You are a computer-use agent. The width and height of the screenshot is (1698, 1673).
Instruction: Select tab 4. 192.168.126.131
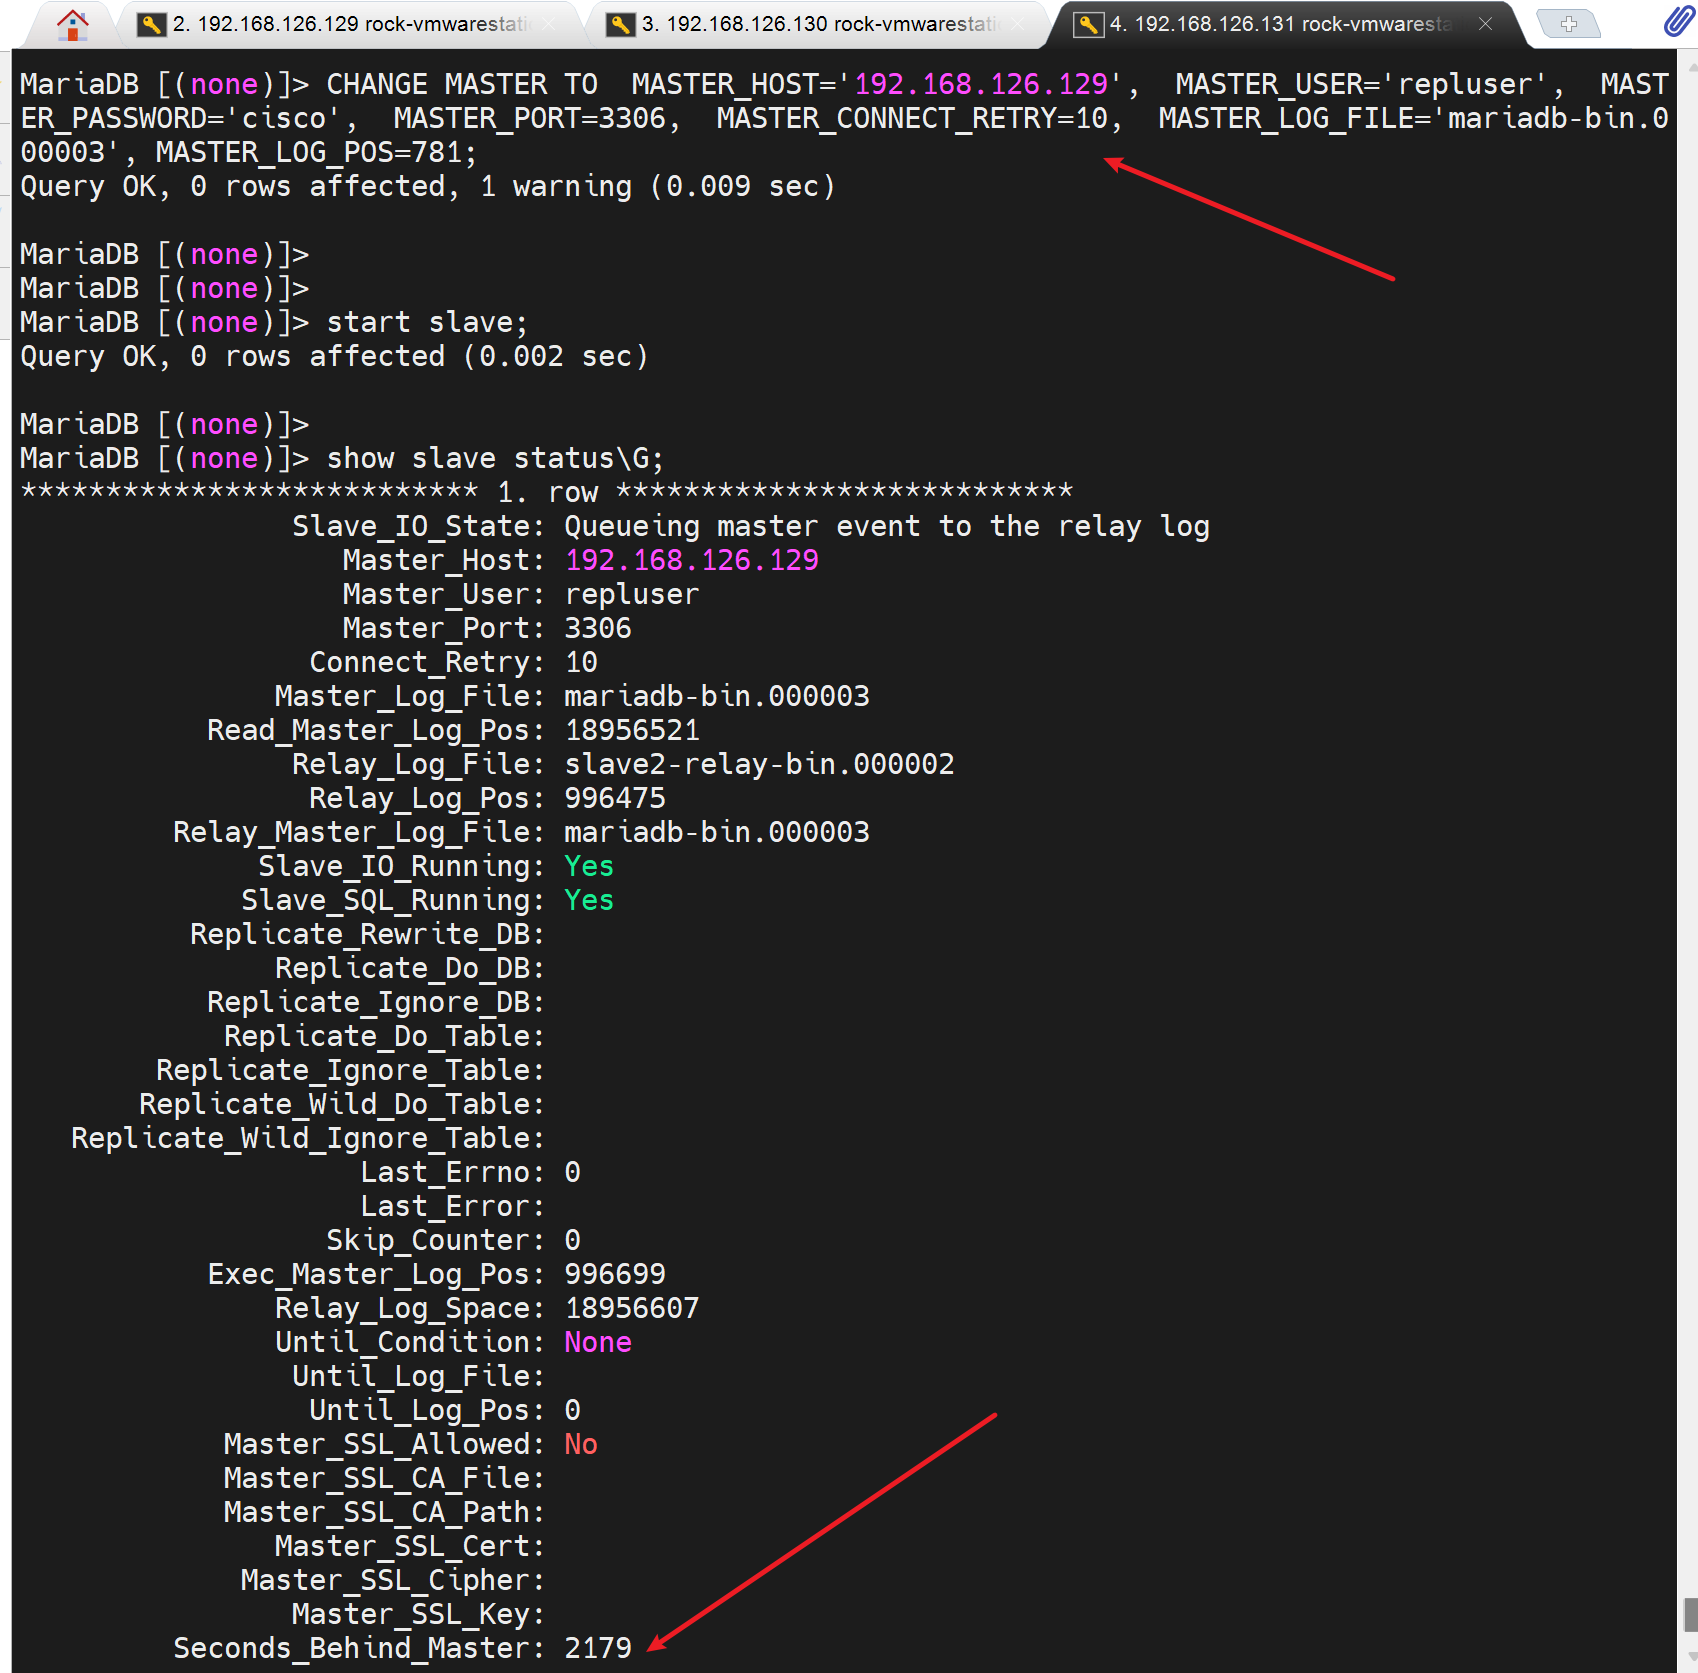pos(1280,24)
